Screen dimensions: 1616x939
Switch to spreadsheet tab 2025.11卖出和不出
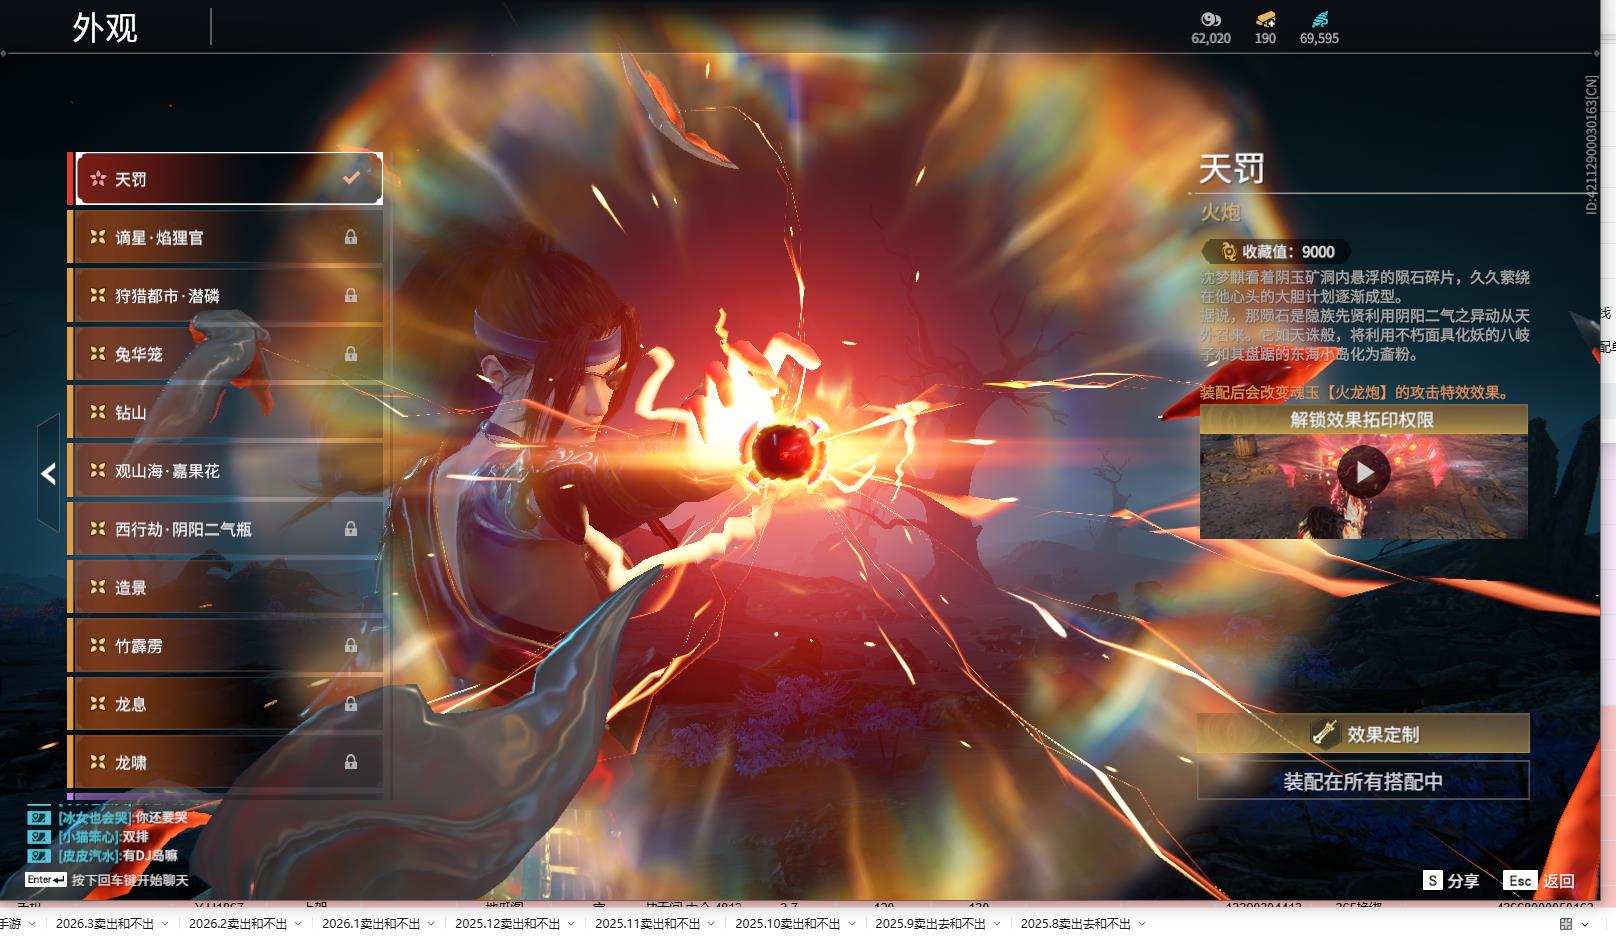[648, 924]
